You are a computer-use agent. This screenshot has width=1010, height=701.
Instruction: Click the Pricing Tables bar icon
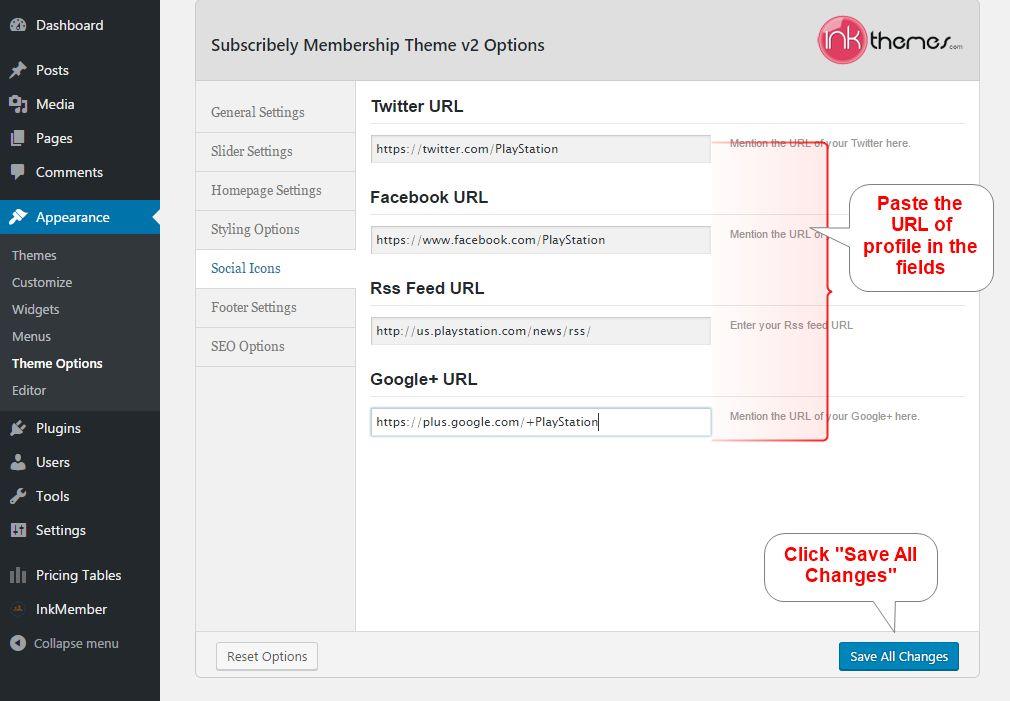[x=18, y=575]
